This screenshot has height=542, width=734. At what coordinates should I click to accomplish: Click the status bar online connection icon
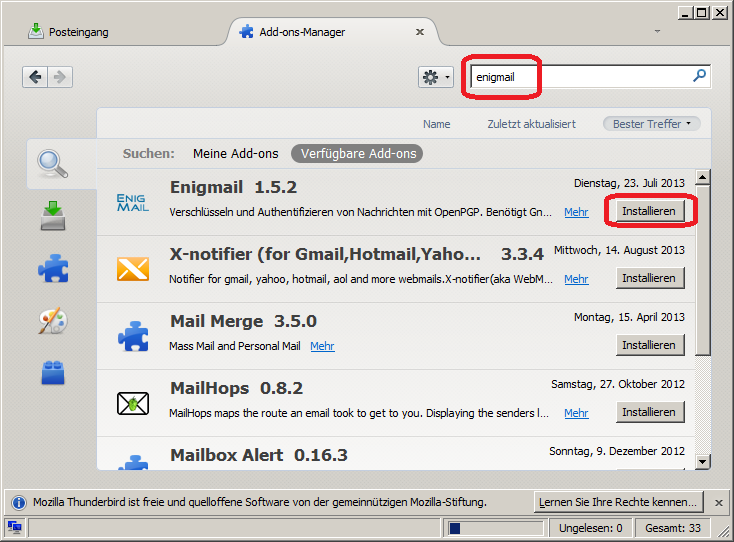coord(14,527)
